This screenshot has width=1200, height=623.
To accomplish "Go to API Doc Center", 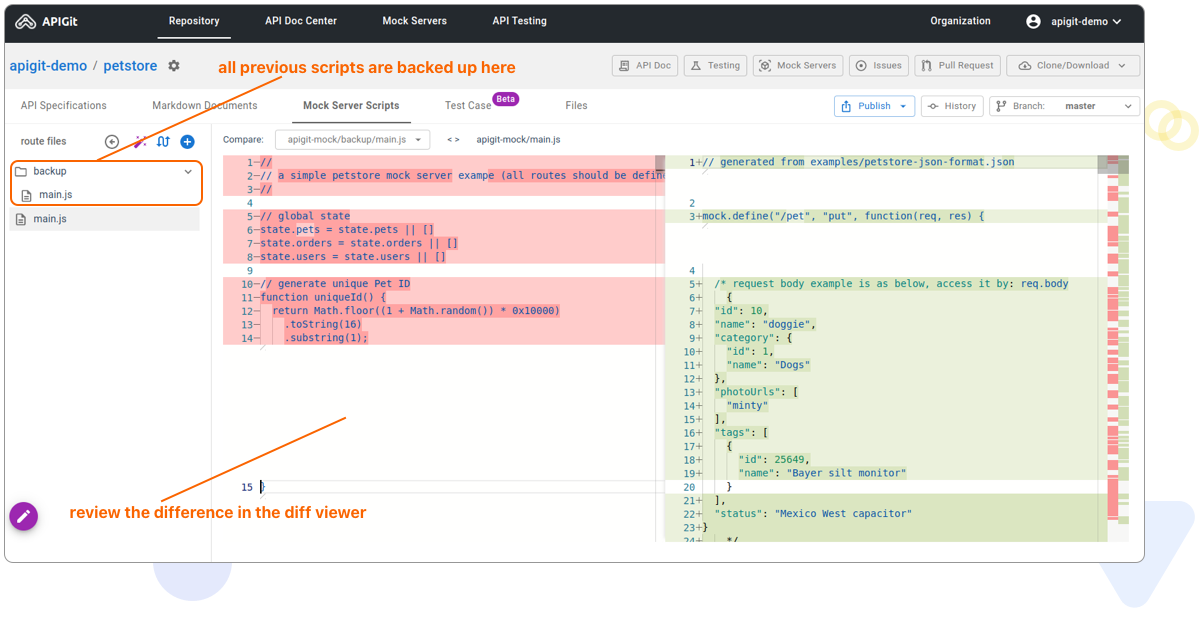I will pos(301,21).
